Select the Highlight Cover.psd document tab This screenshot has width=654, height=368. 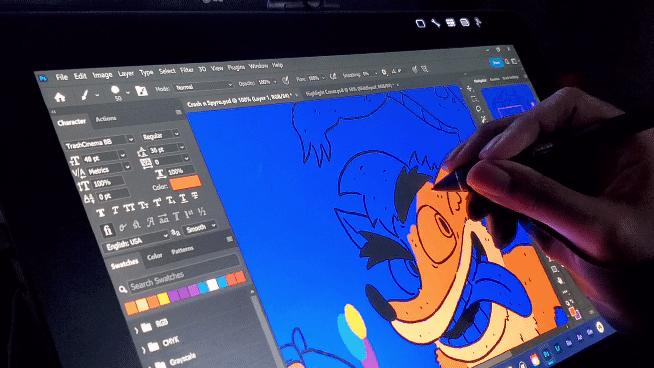coord(350,90)
